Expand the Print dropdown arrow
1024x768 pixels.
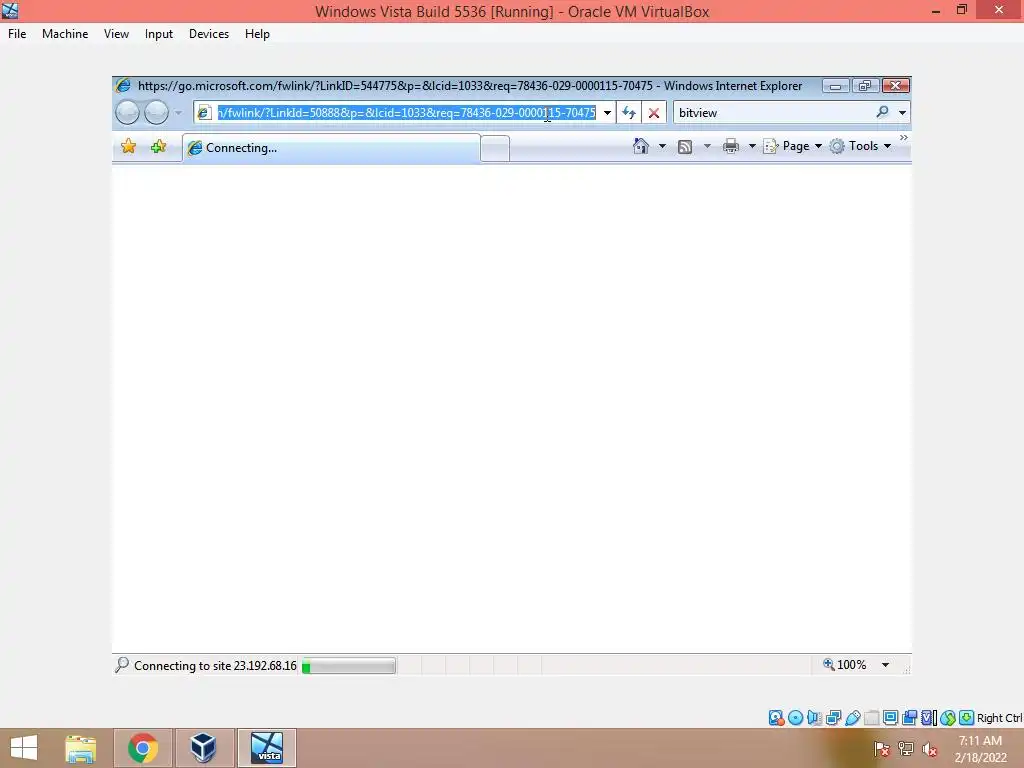[751, 146]
